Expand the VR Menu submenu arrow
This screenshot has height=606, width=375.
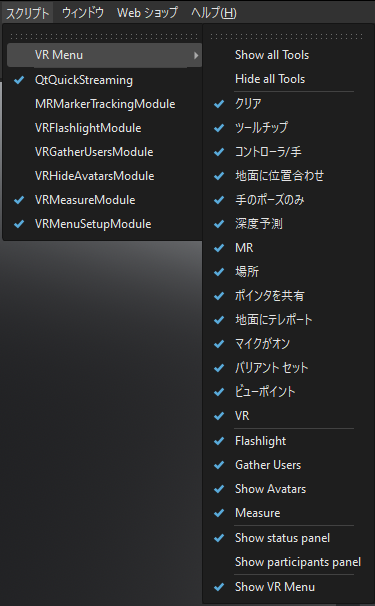tap(196, 55)
